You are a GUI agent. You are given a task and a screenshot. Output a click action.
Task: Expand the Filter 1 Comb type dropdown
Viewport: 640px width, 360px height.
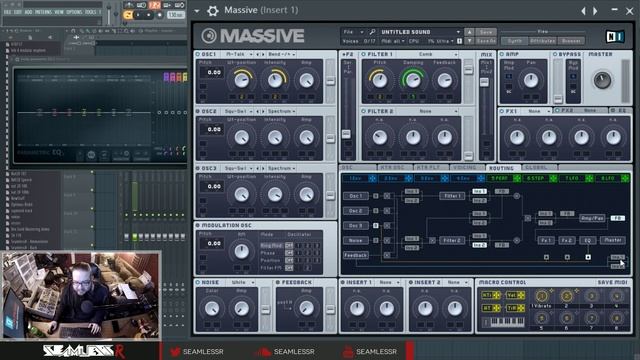[437, 54]
